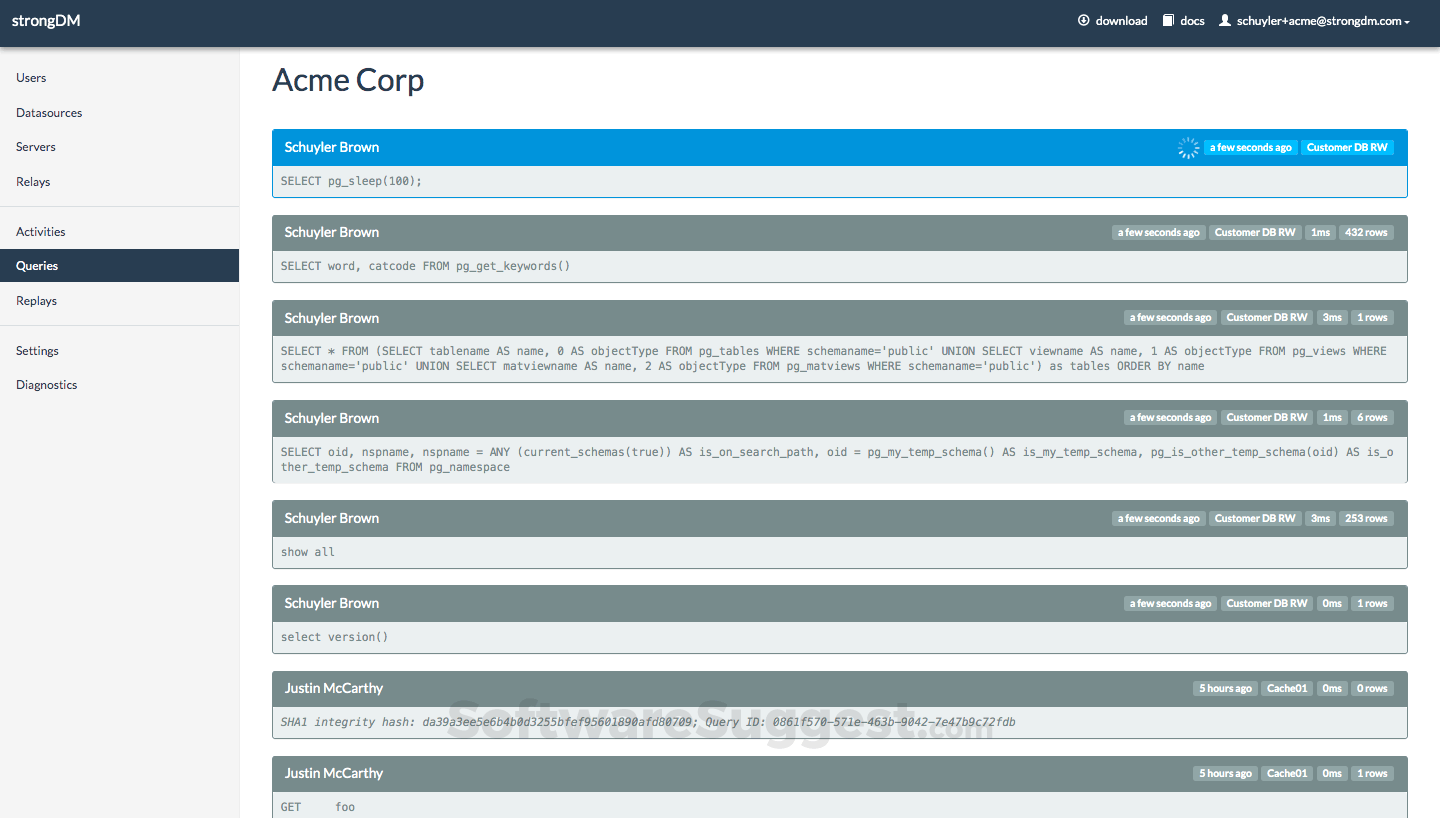Click the strongDM logo
1440x818 pixels.
tap(46, 20)
